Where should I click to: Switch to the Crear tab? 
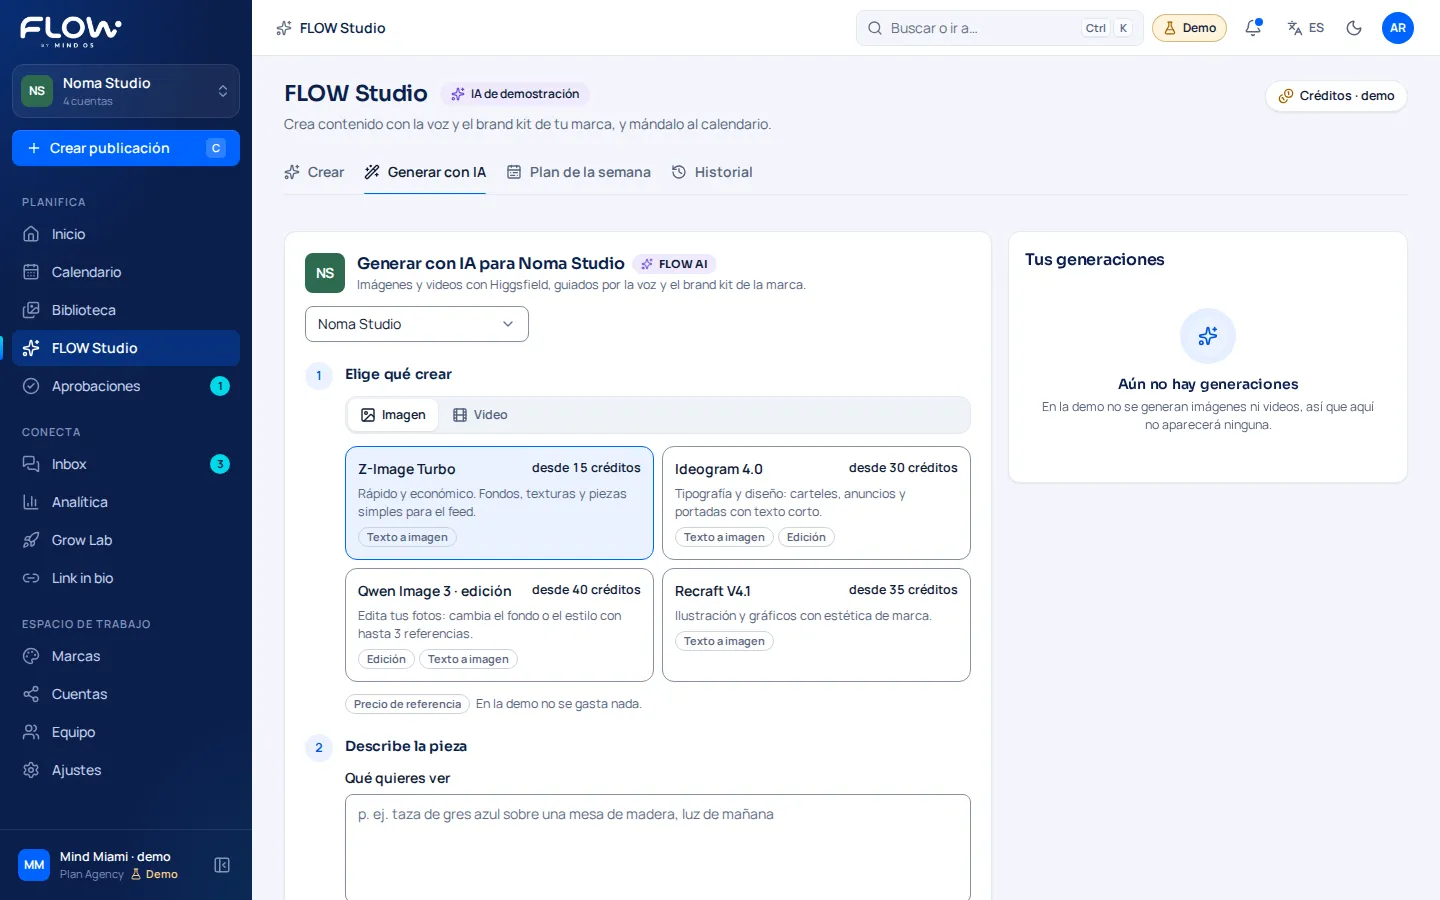tap(314, 172)
